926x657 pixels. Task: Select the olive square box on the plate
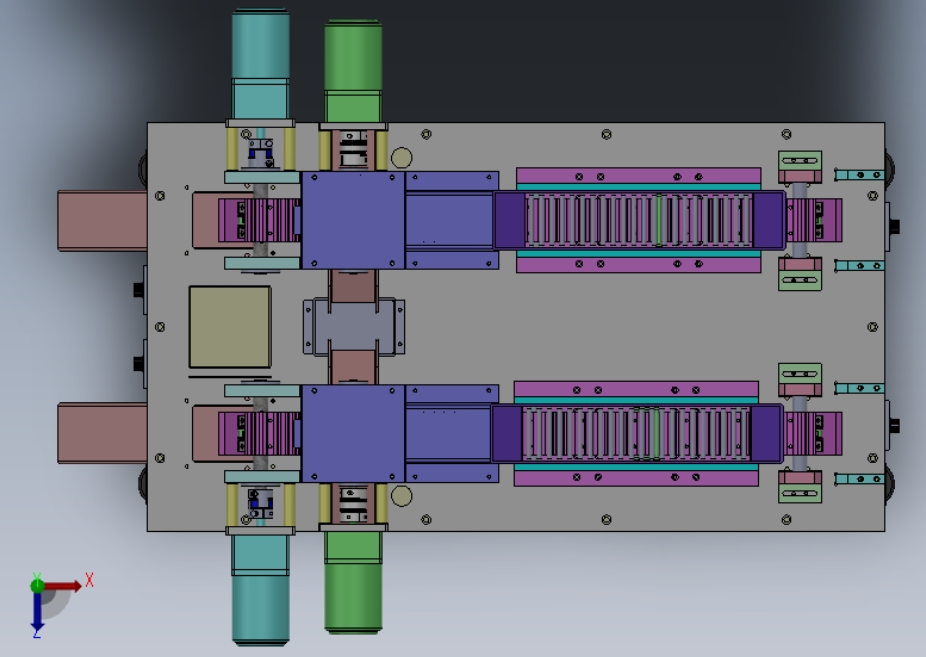tap(230, 327)
